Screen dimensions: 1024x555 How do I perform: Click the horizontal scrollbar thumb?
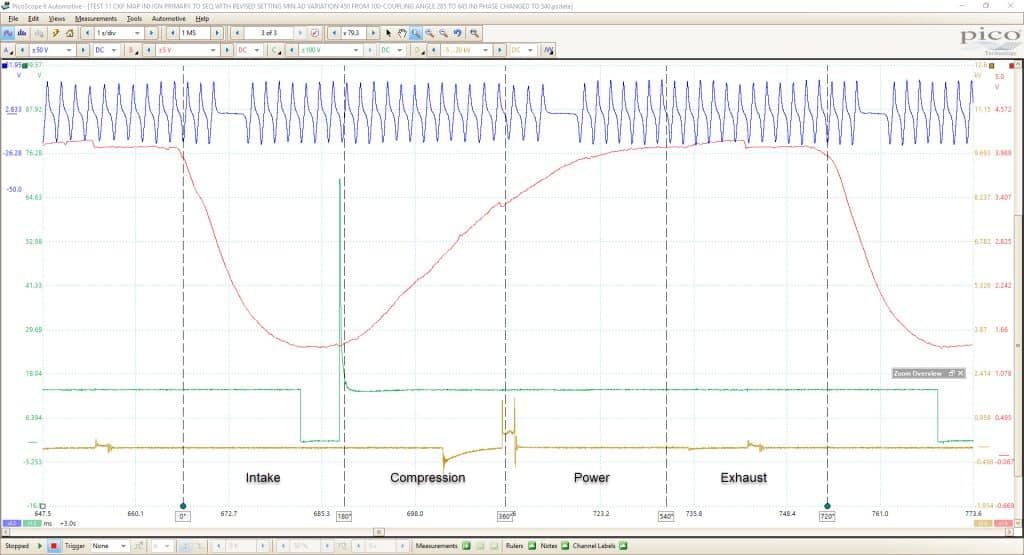pos(379,532)
